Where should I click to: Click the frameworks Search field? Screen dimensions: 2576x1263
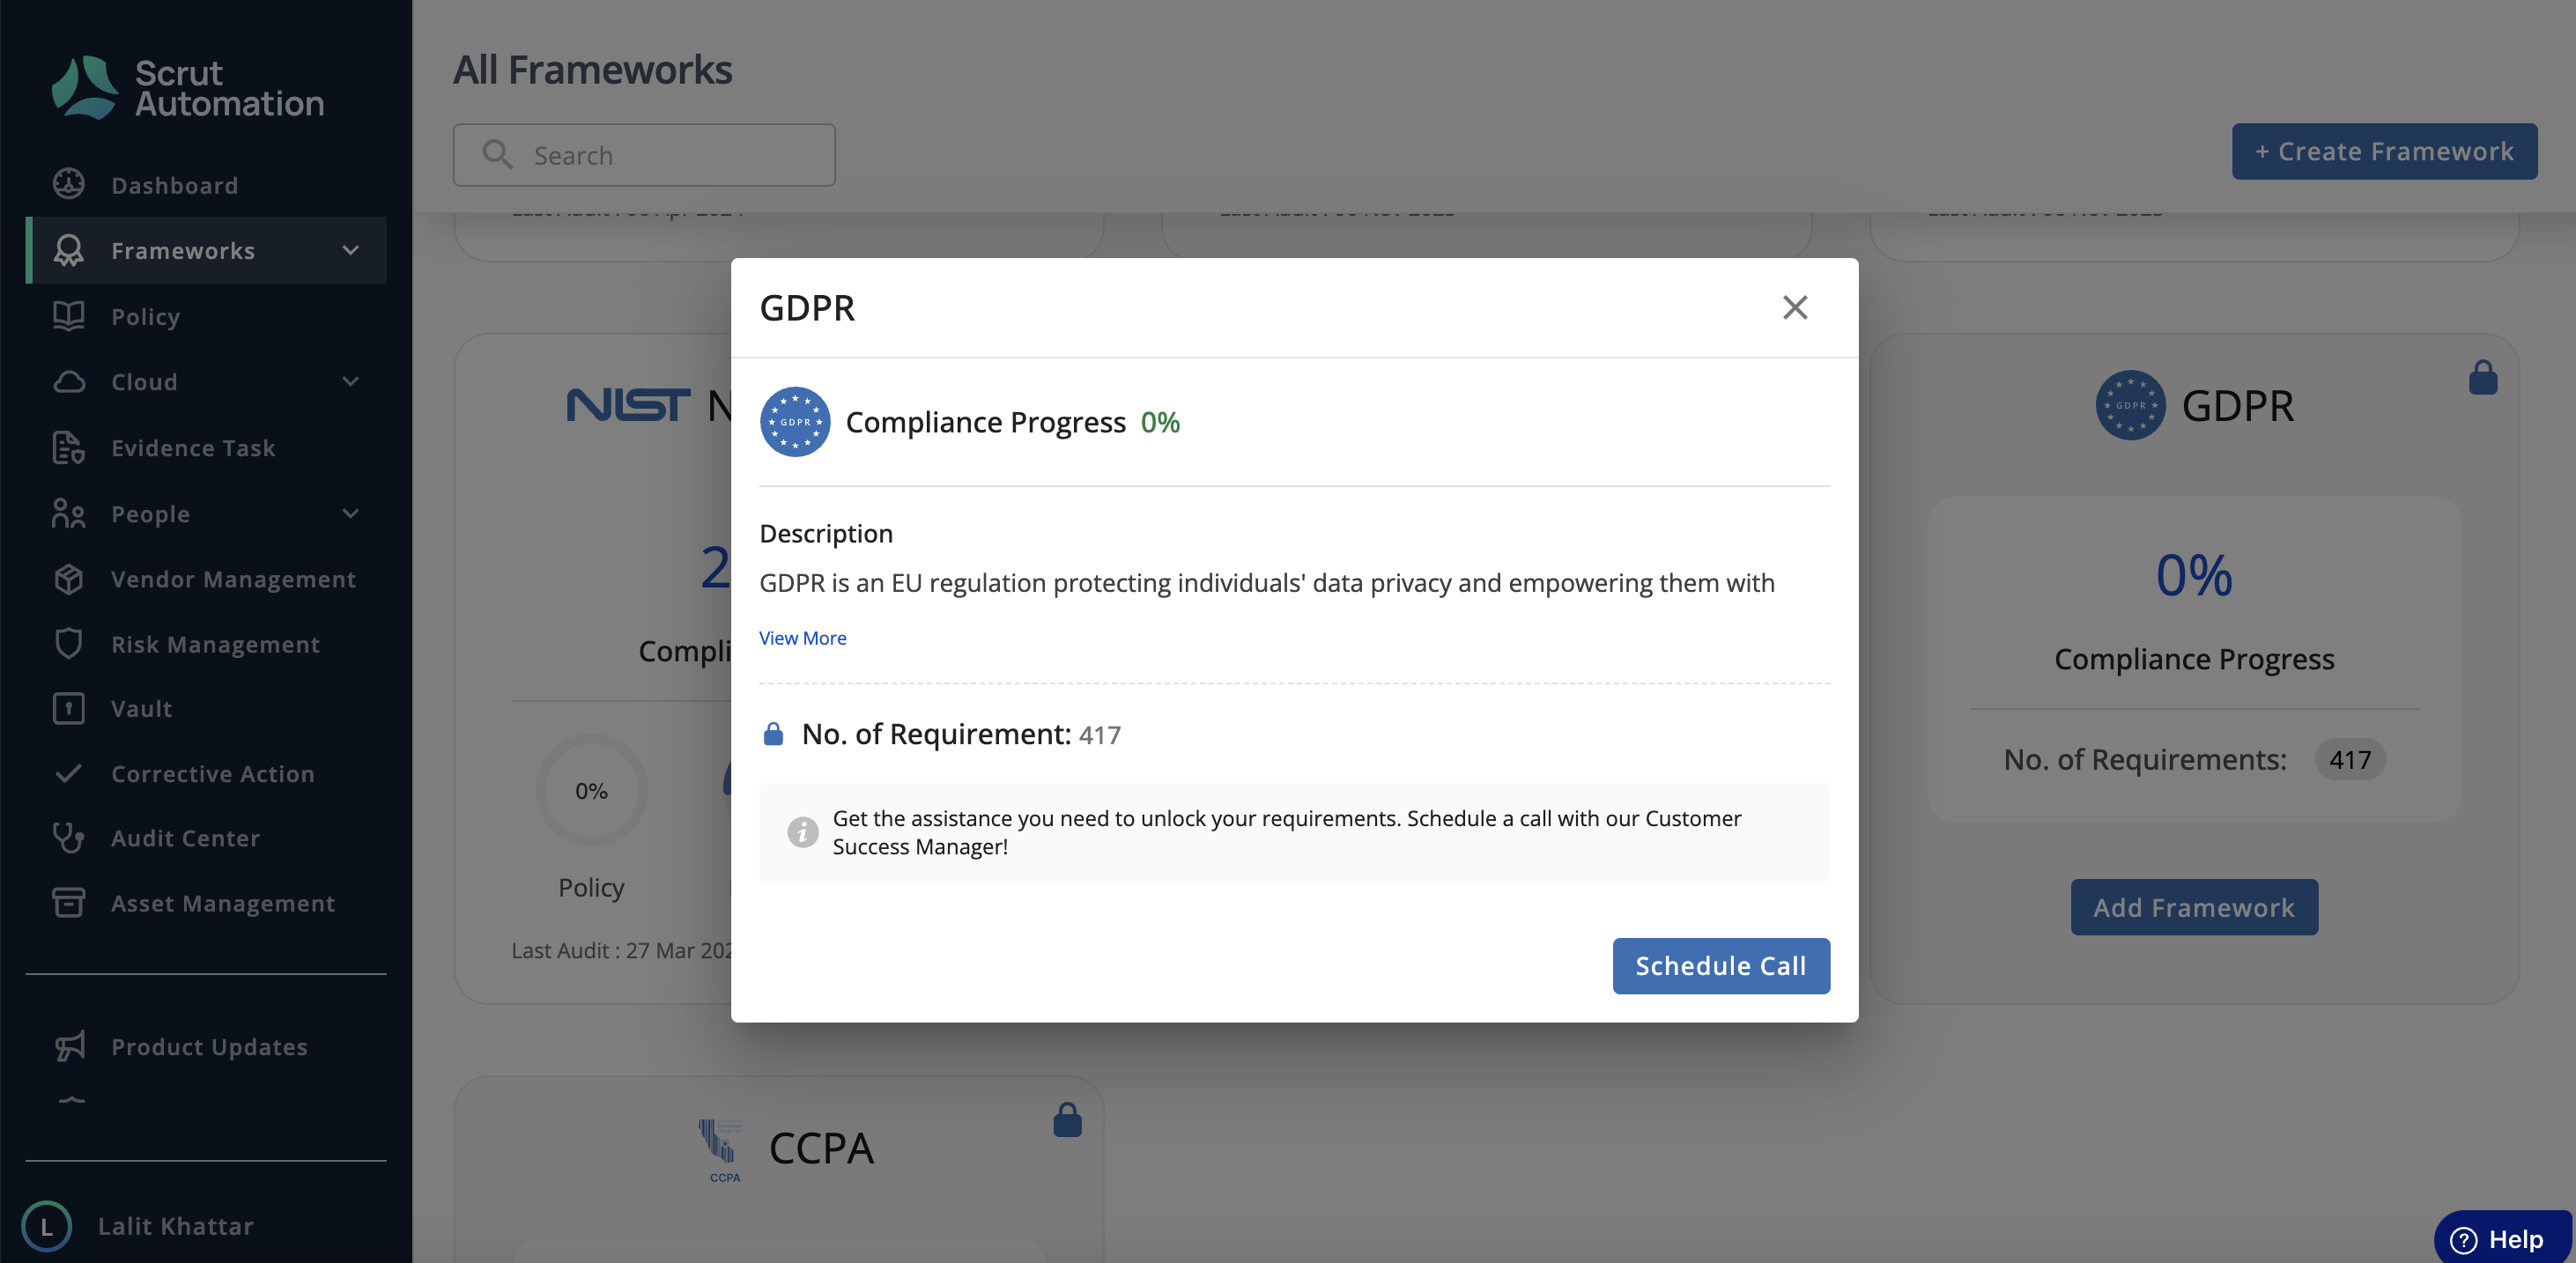tap(644, 155)
